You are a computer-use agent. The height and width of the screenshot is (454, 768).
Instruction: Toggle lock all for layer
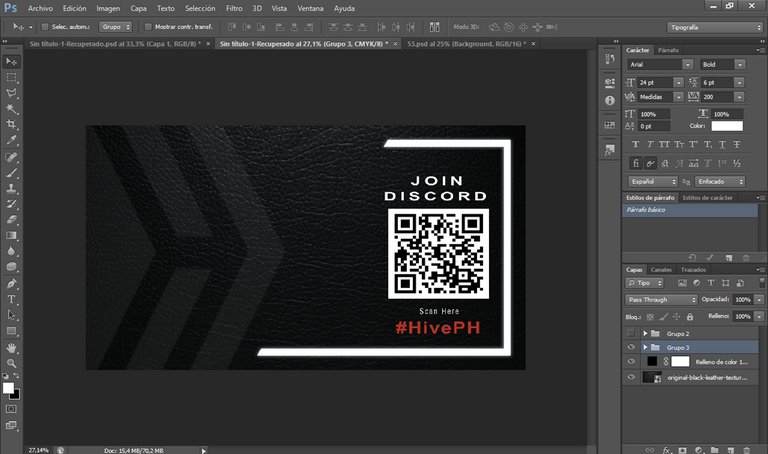(x=690, y=317)
